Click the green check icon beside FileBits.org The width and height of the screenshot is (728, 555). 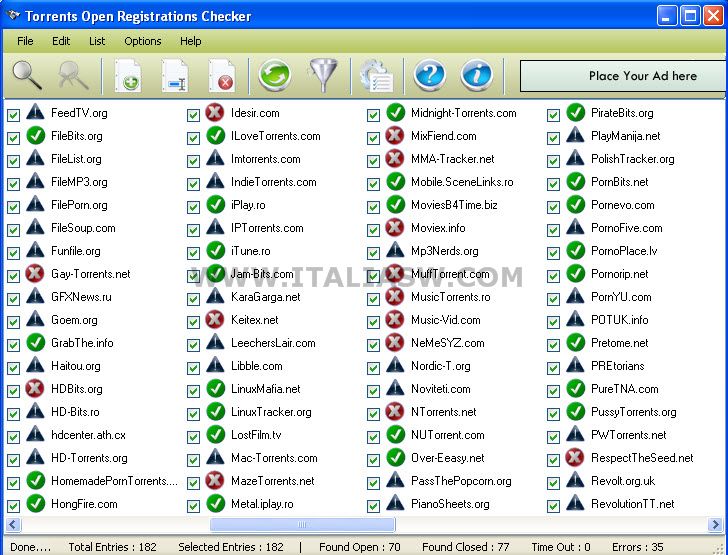[x=36, y=136]
